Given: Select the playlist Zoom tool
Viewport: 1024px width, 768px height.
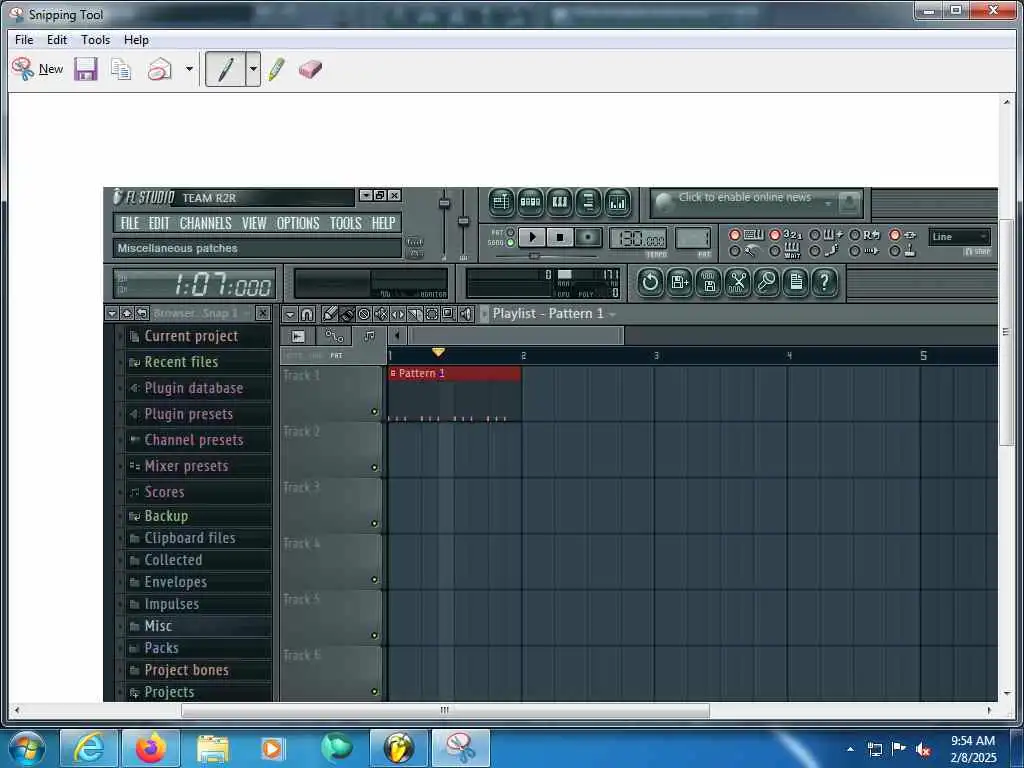Looking at the screenshot, I should [x=449, y=314].
